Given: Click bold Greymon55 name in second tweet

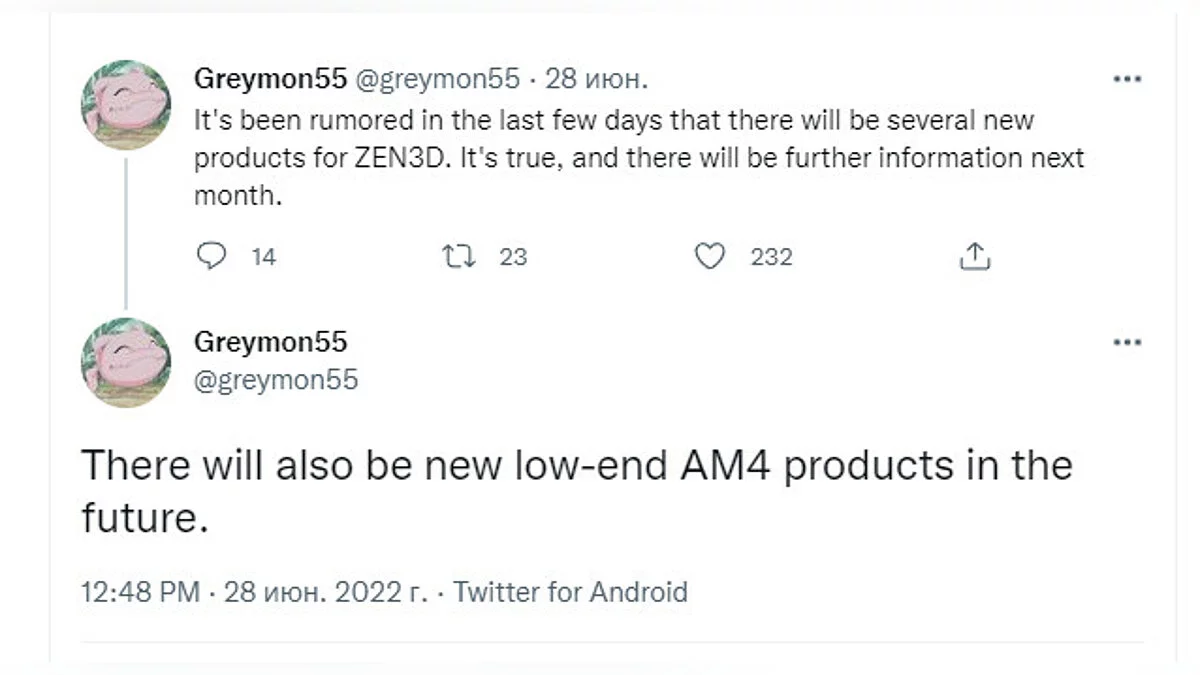Looking at the screenshot, I should tap(270, 342).
